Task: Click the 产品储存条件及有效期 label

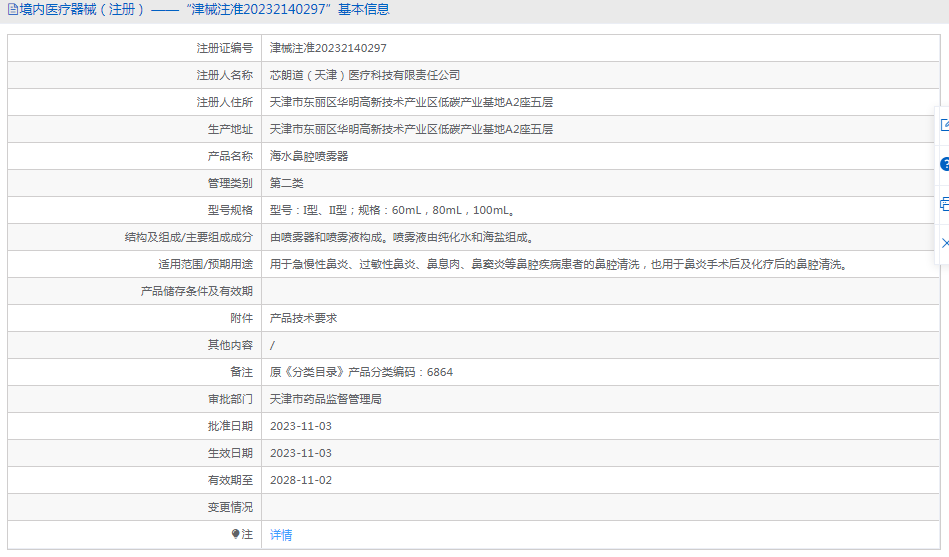Action: coord(197,291)
